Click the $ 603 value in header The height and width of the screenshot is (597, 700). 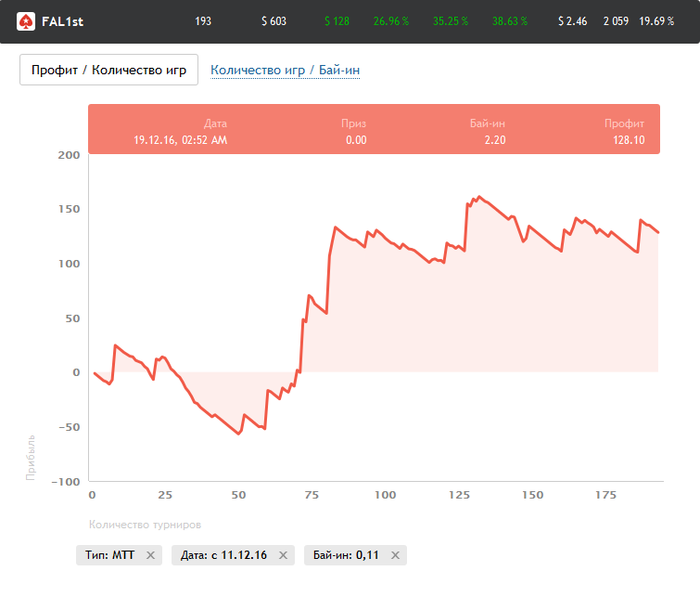tap(273, 21)
